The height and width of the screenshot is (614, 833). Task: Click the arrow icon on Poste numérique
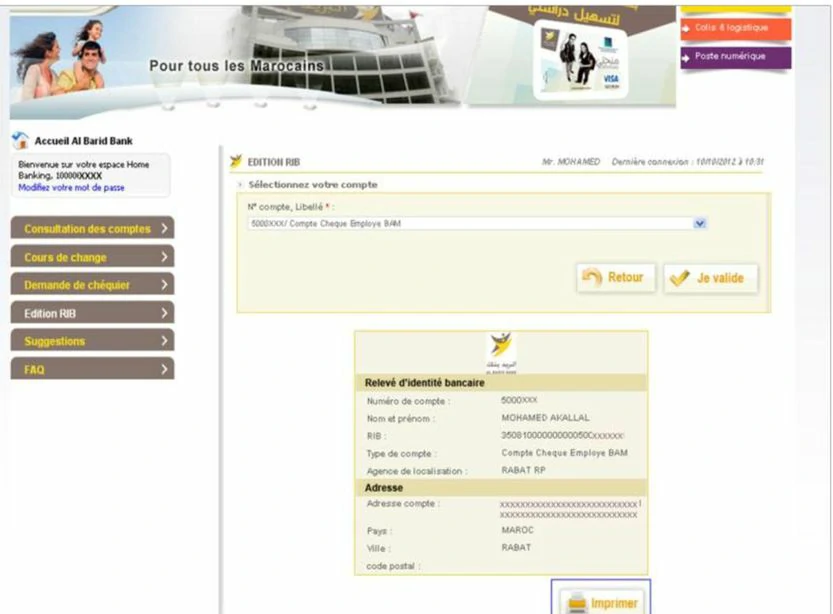tap(686, 57)
